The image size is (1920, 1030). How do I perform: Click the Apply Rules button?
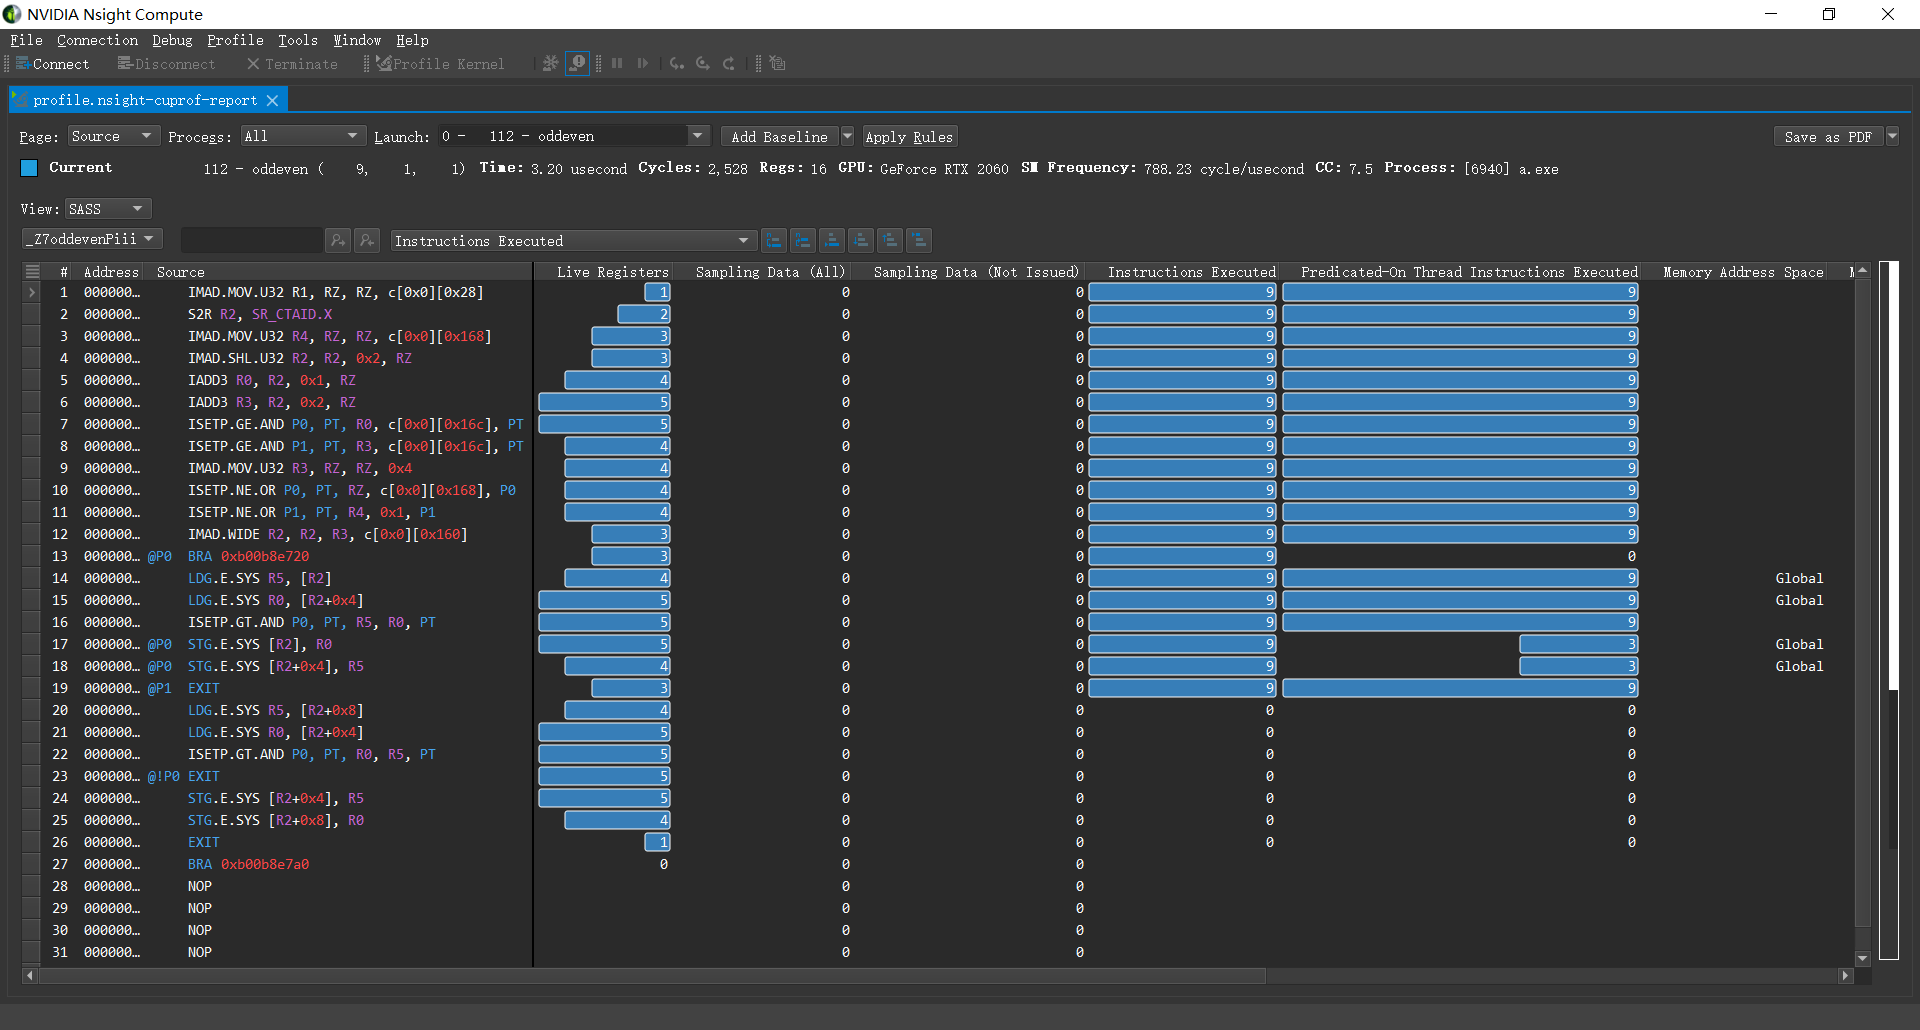908,137
